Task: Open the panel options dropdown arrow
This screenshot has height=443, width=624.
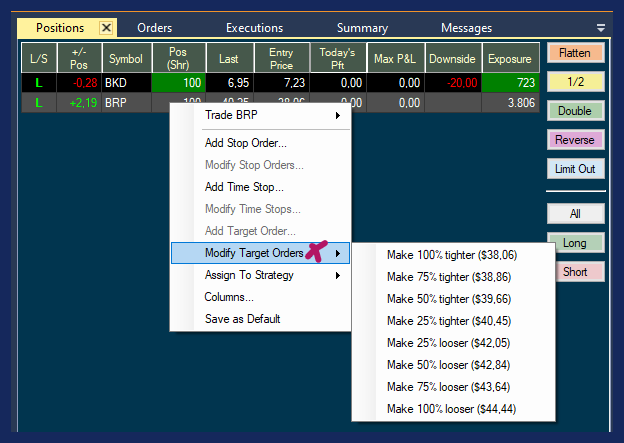Action: coord(601,28)
